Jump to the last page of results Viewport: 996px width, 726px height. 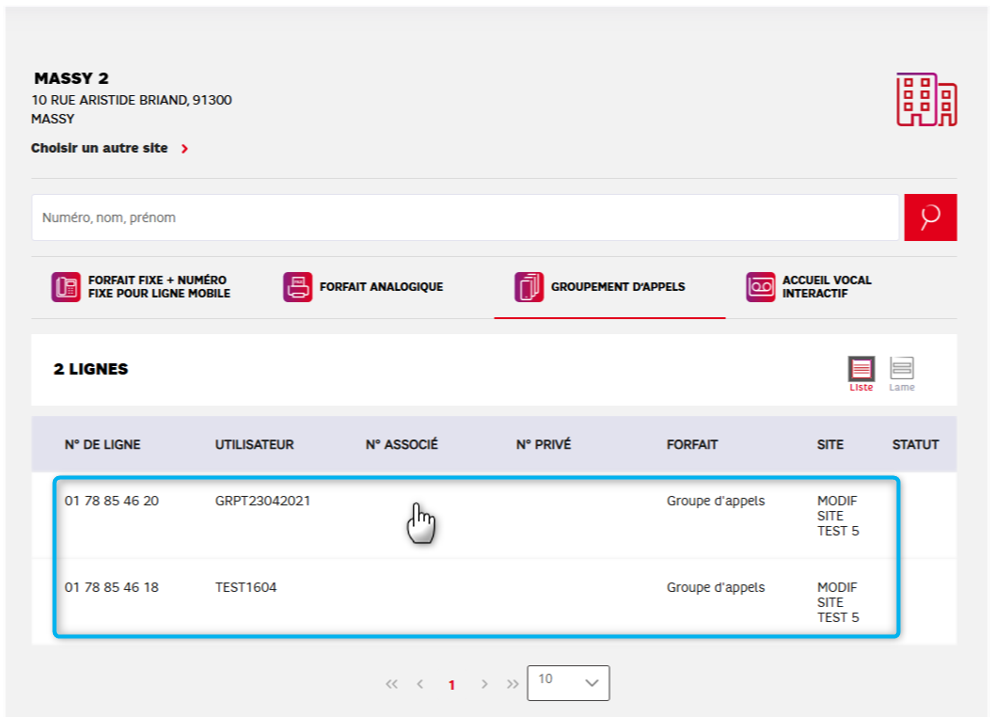[512, 684]
